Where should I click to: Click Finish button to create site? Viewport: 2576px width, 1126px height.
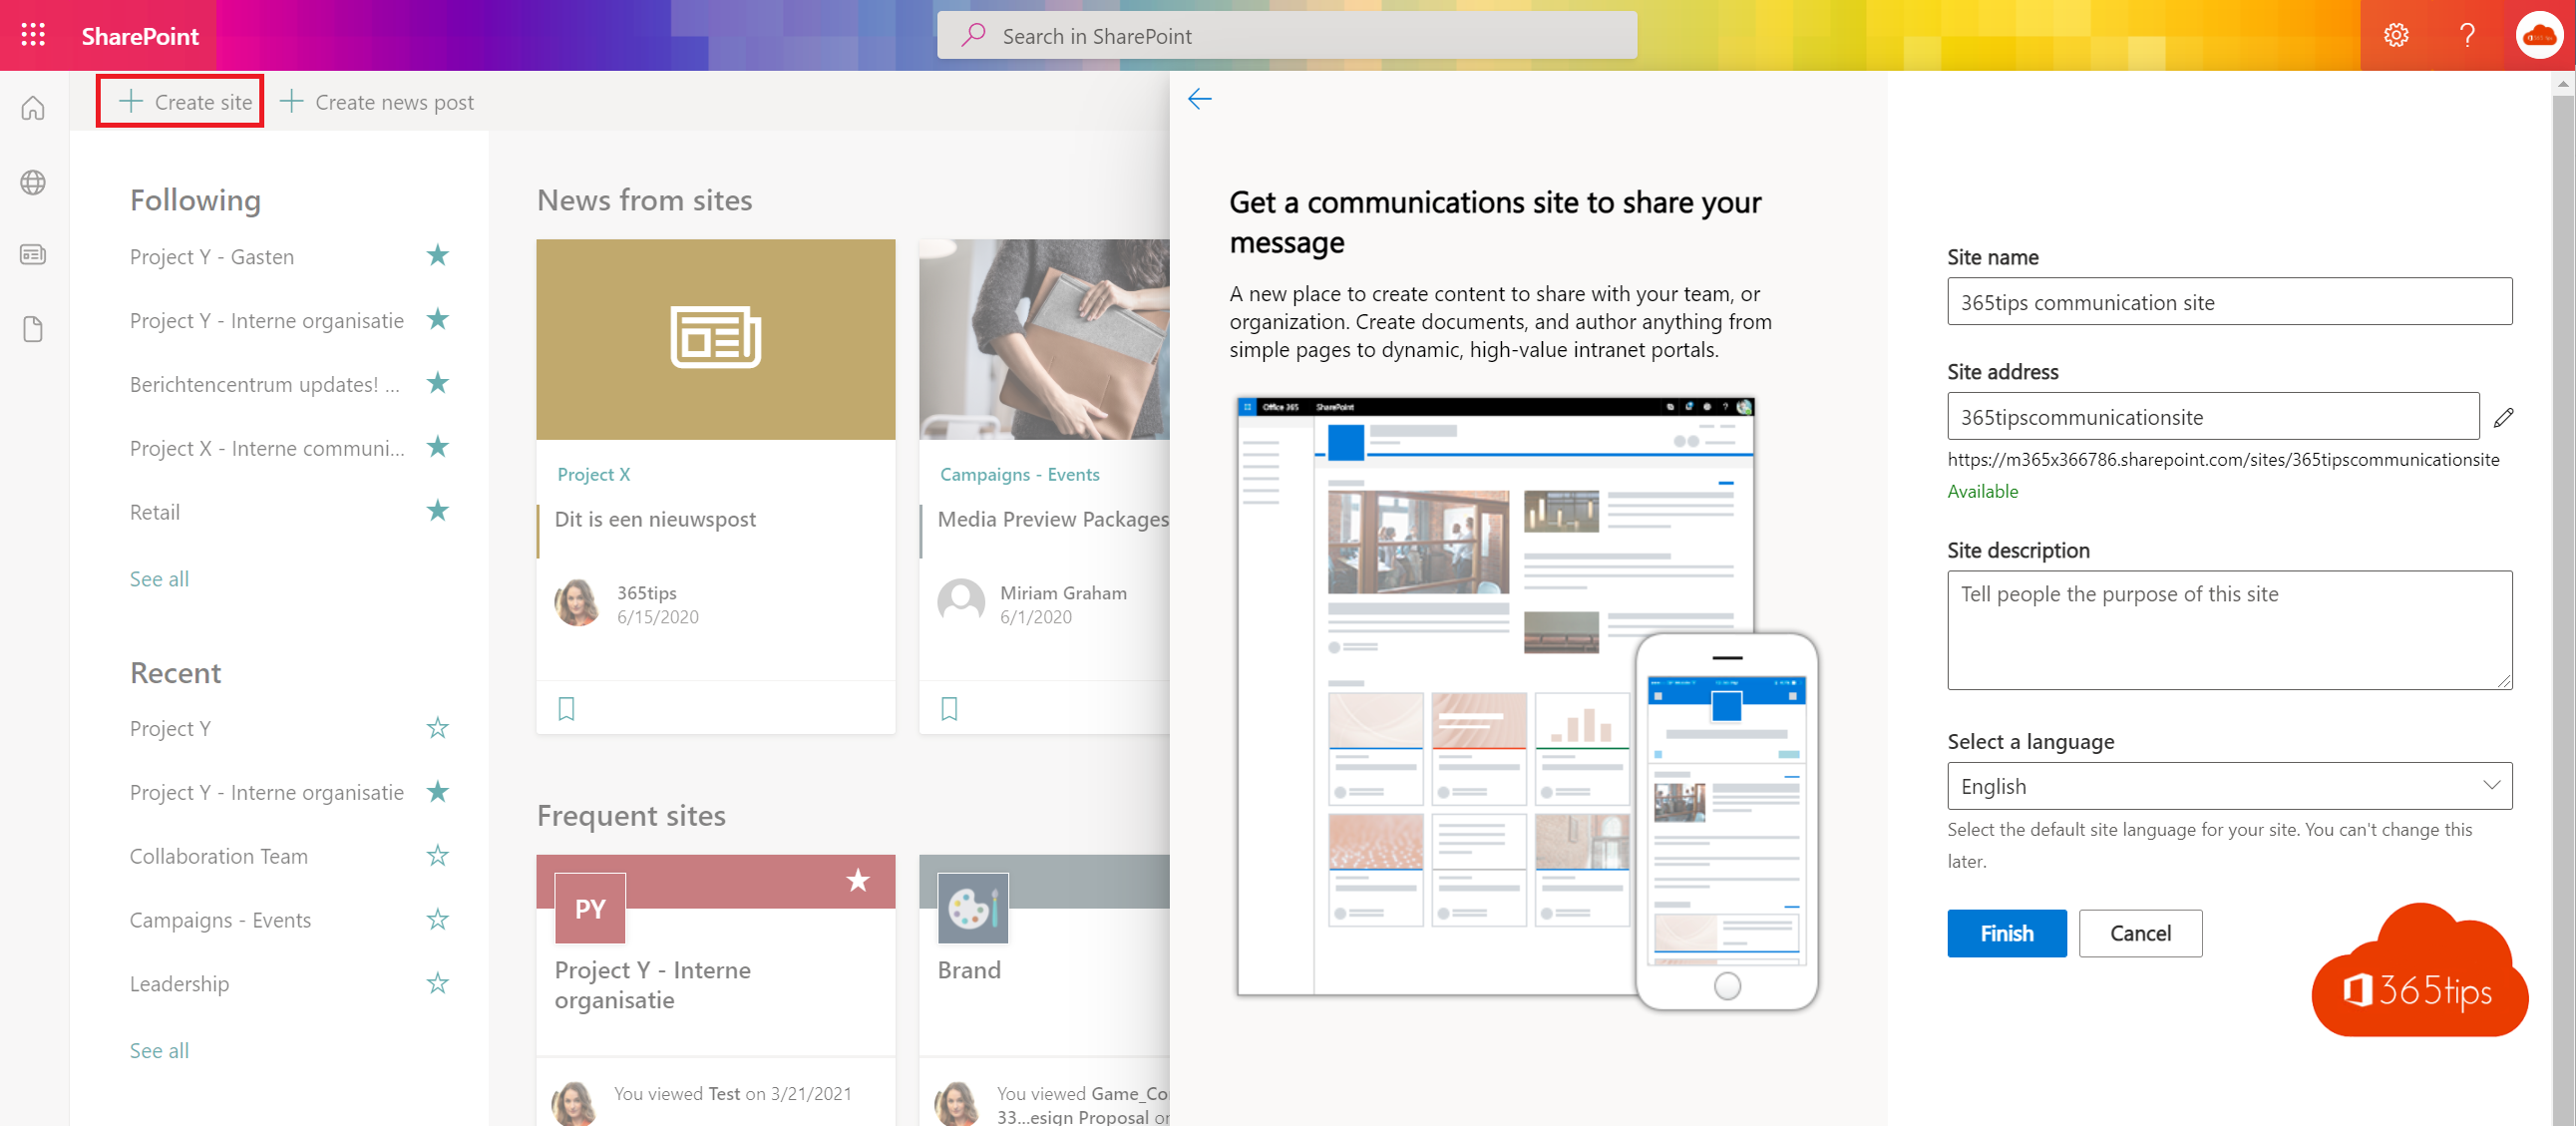(2005, 934)
